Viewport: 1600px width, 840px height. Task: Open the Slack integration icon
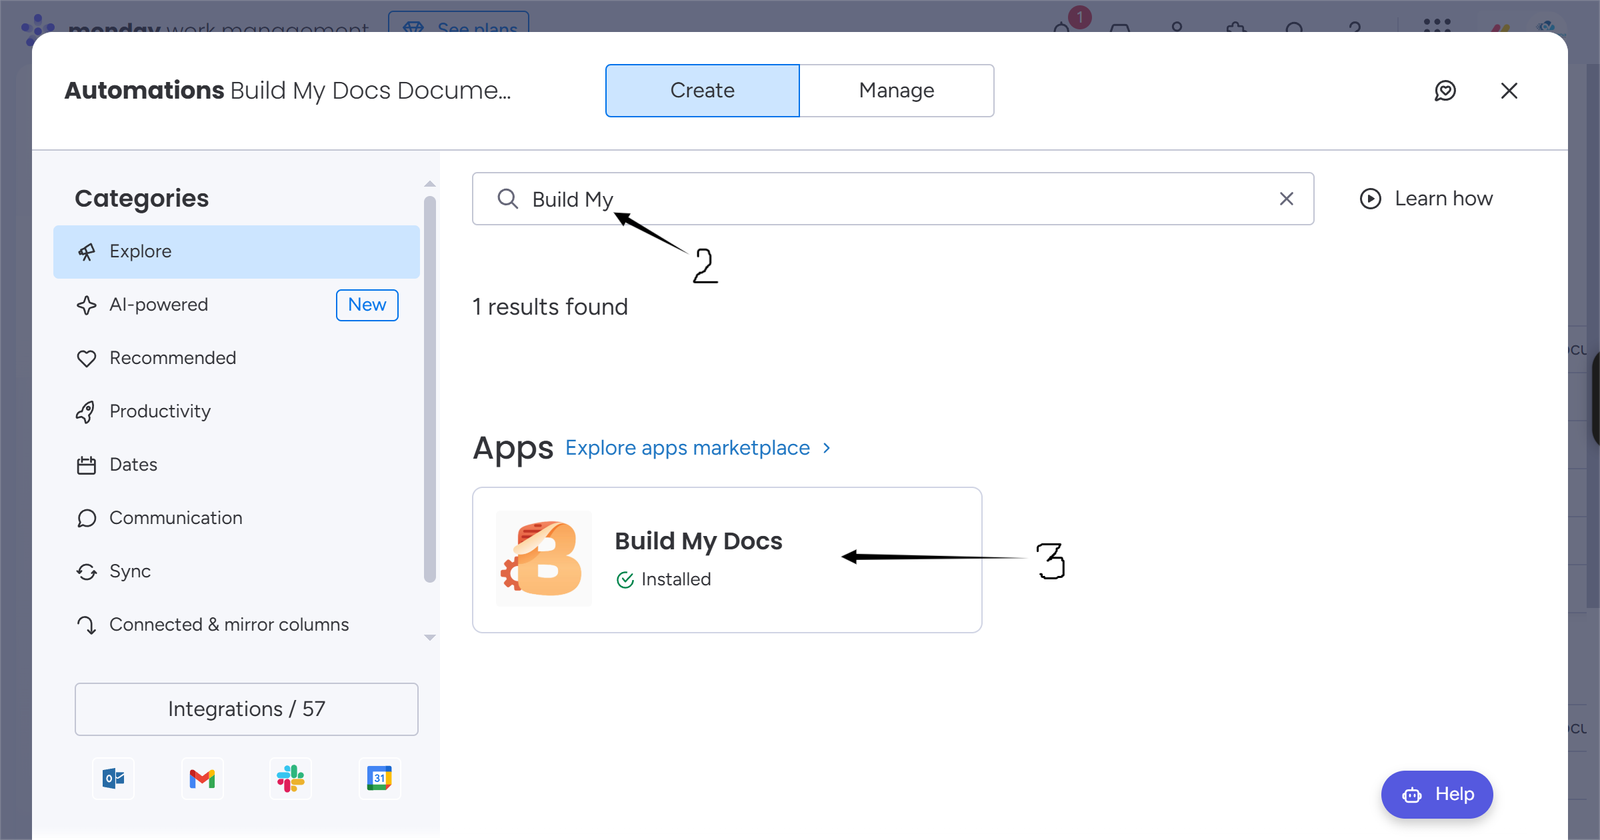pos(291,778)
